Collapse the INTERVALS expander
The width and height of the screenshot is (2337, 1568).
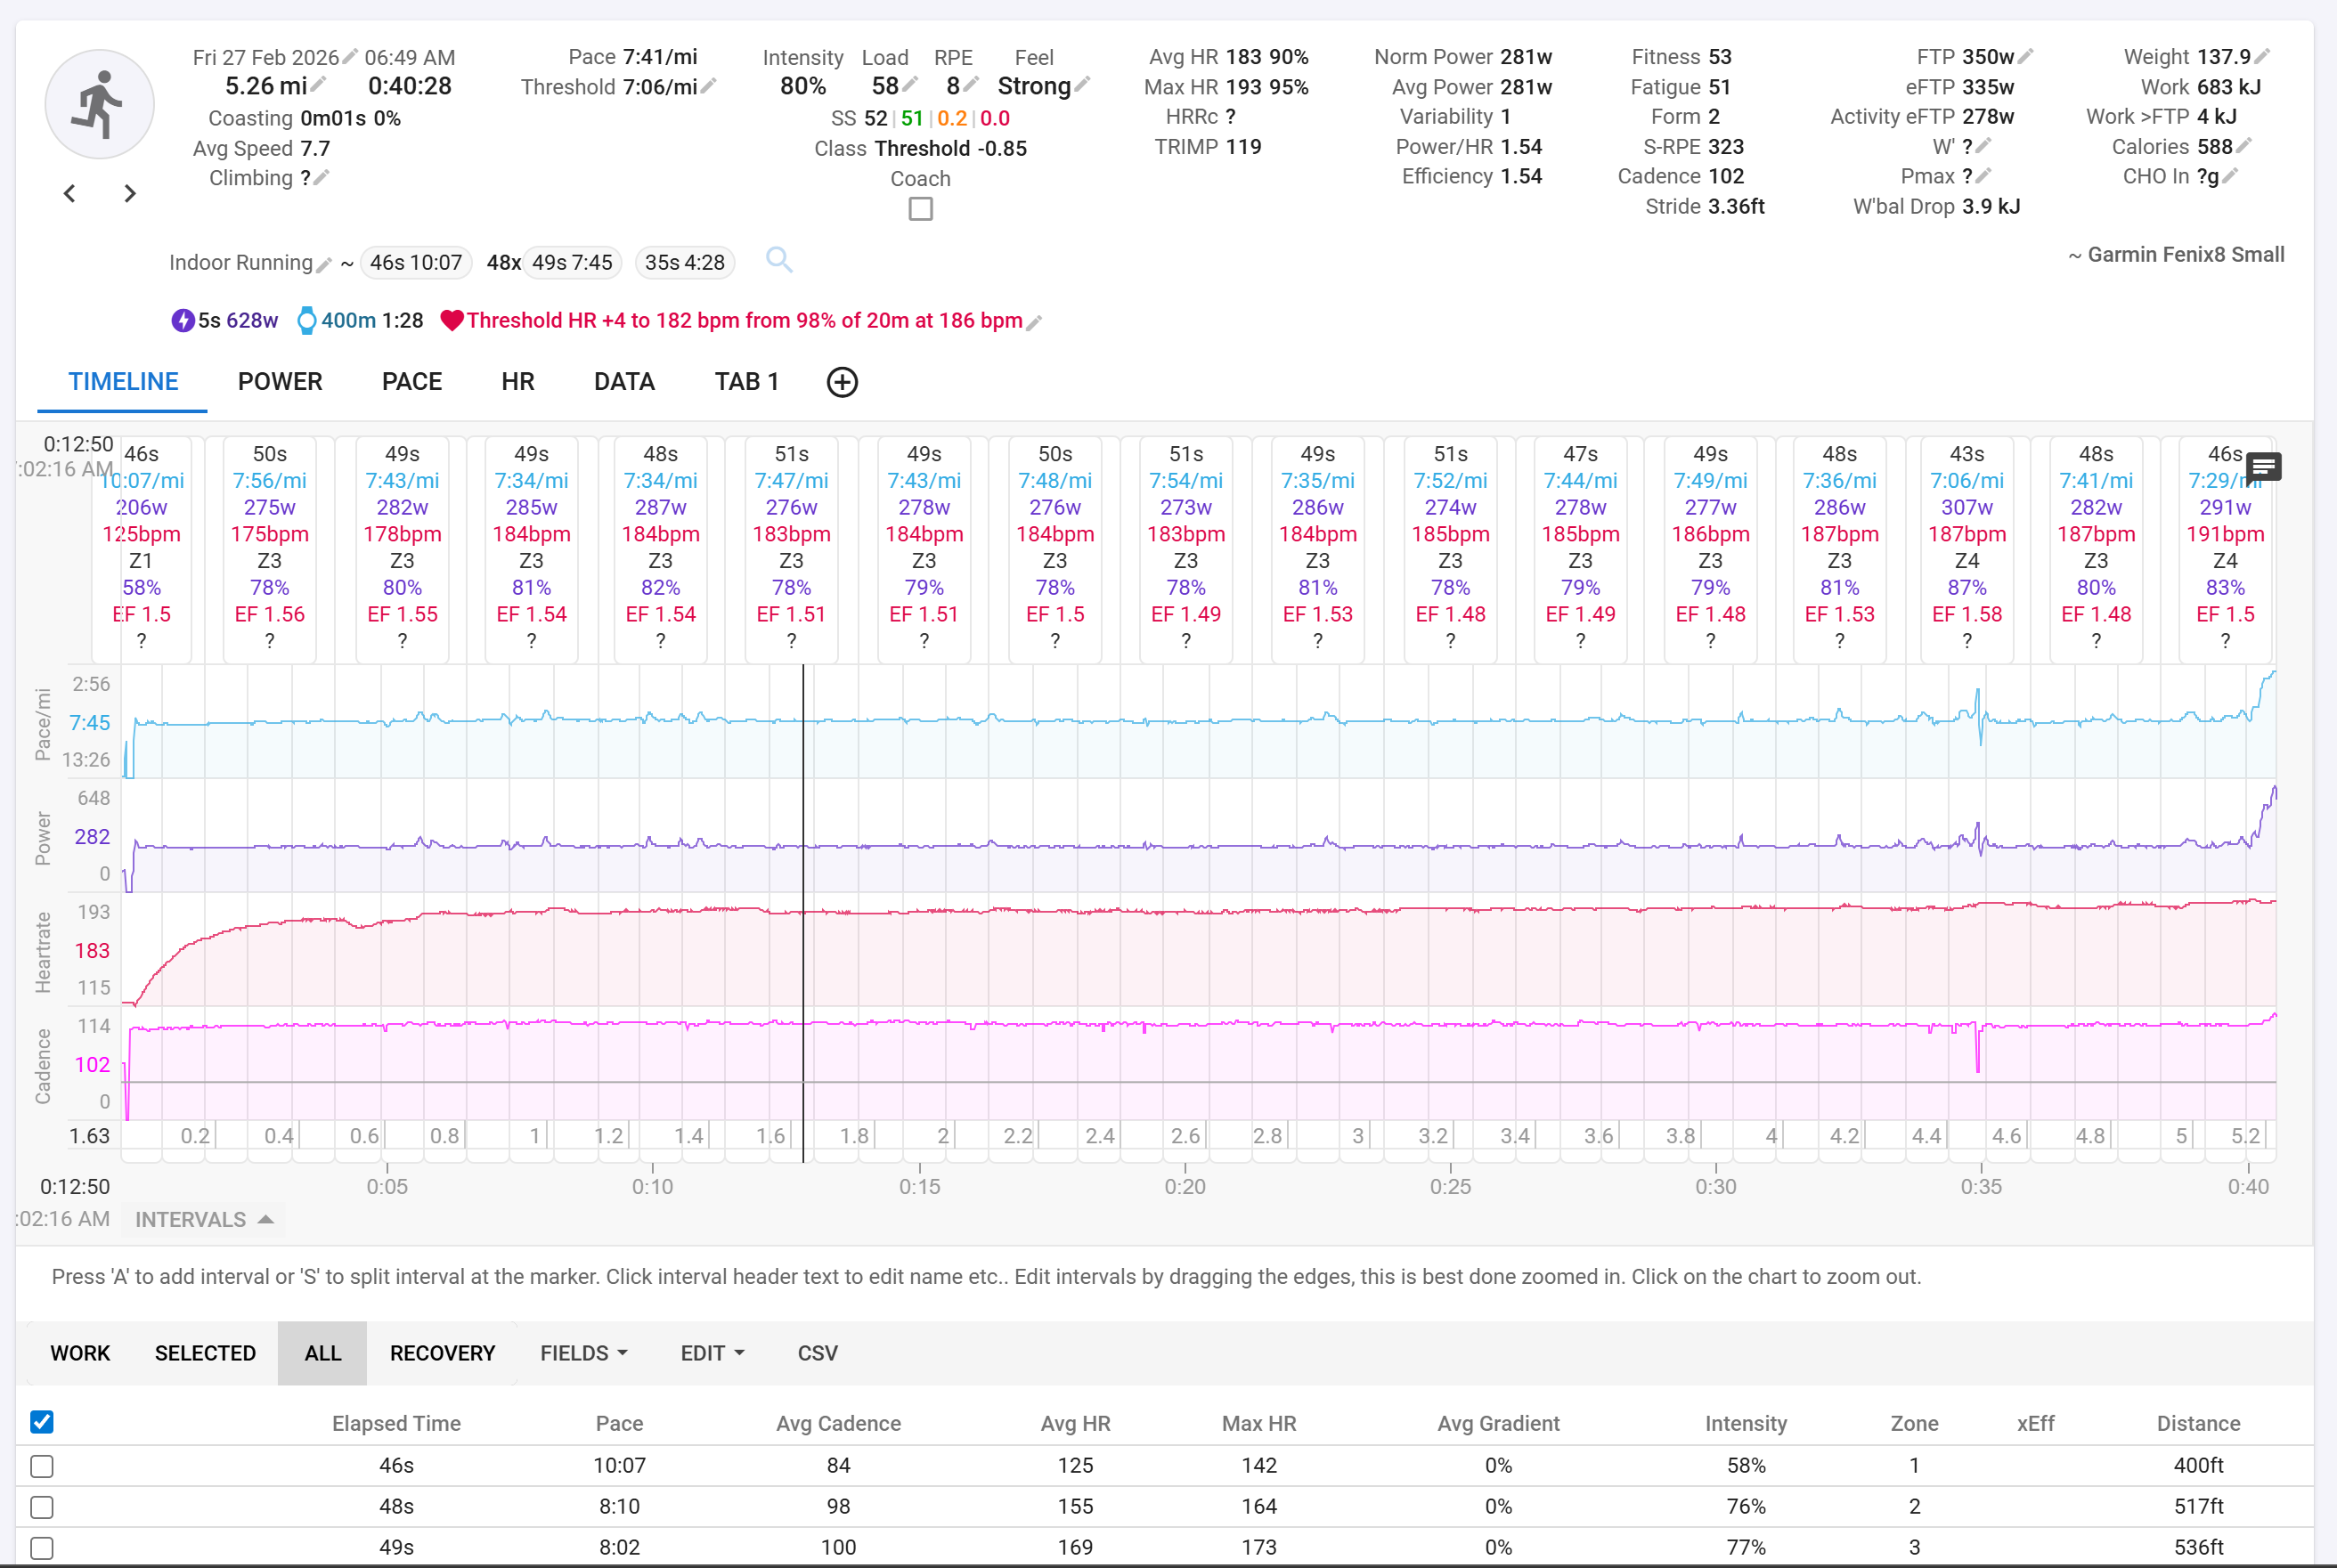(203, 1220)
